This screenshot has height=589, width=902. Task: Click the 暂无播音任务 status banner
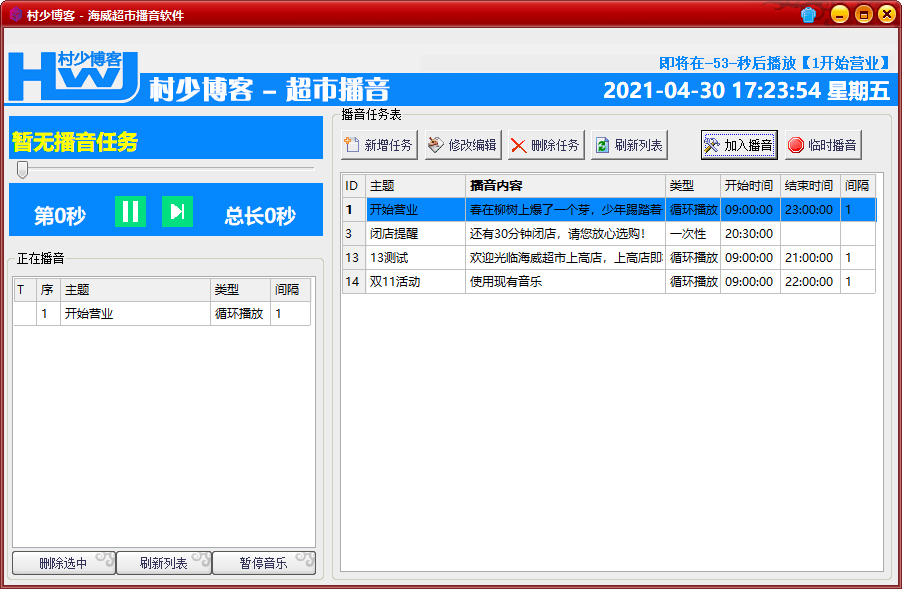click(x=166, y=138)
